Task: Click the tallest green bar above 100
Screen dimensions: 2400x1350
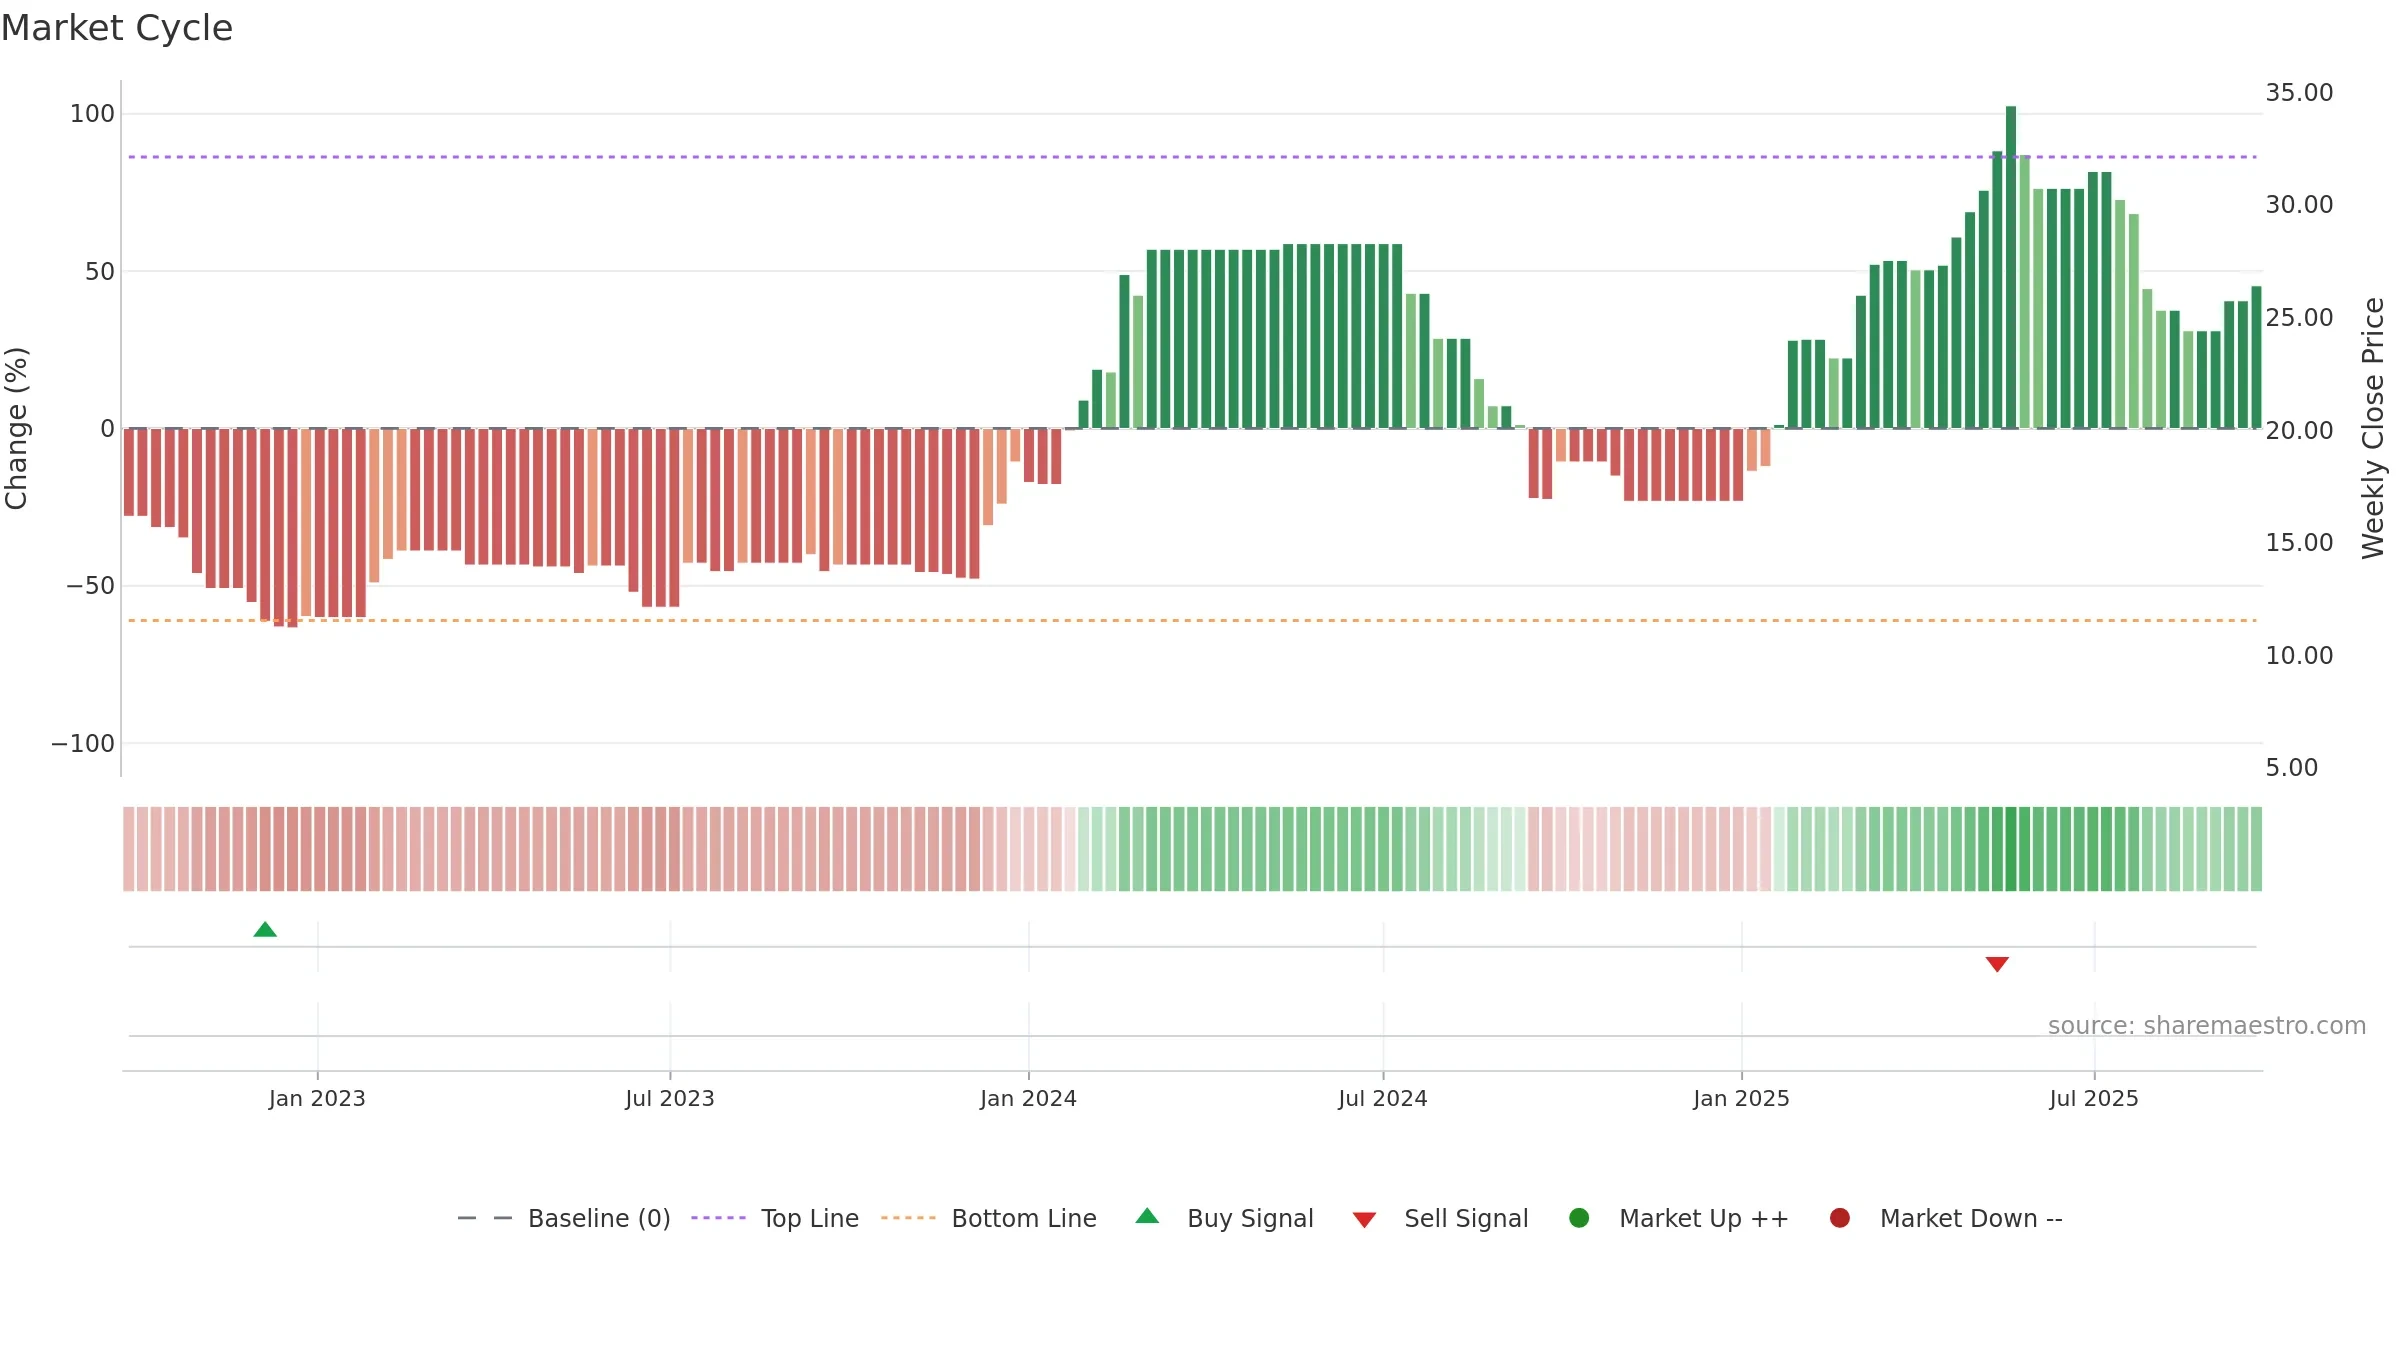Action: 2011,267
